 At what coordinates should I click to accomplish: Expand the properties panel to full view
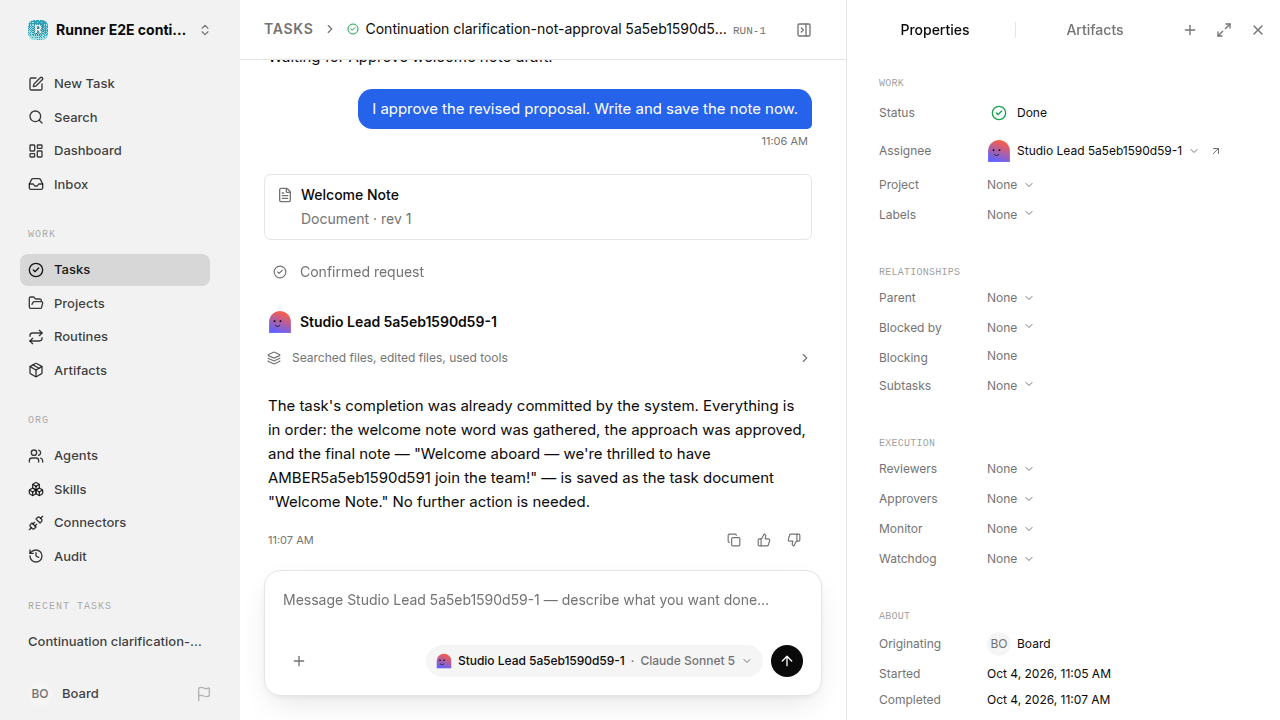pos(1224,30)
